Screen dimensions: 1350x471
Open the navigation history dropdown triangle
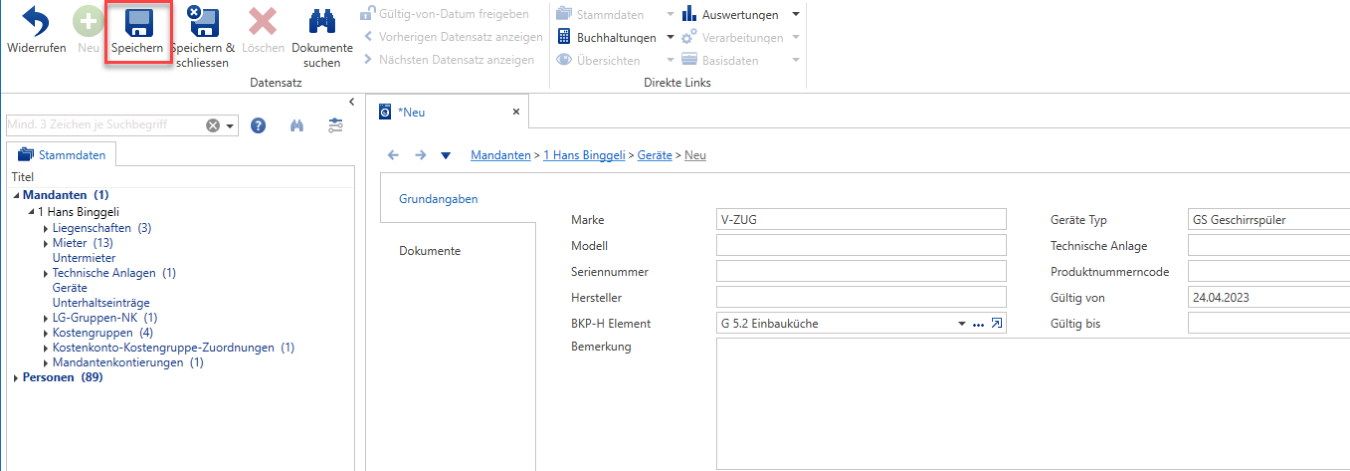pos(446,156)
